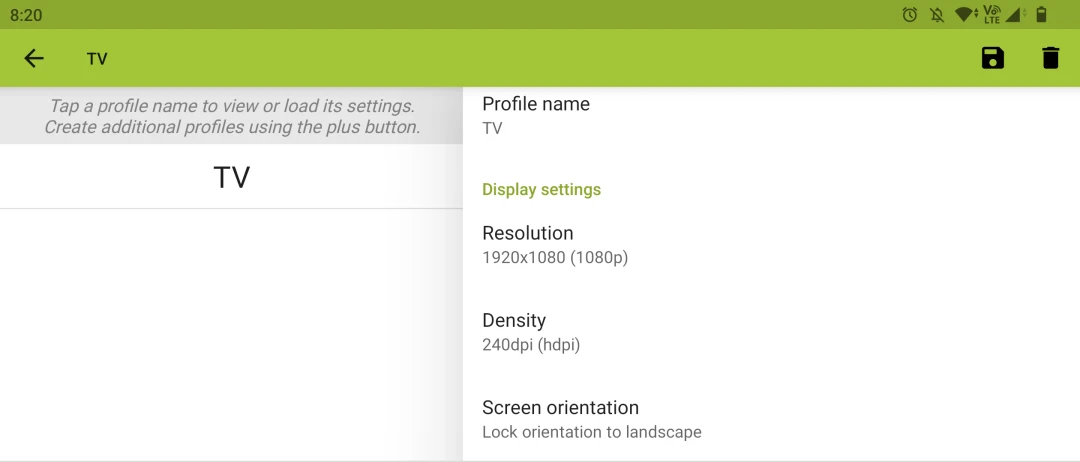The height and width of the screenshot is (462, 1080).
Task: Tap the muted notifications bell icon
Action: [x=937, y=15]
